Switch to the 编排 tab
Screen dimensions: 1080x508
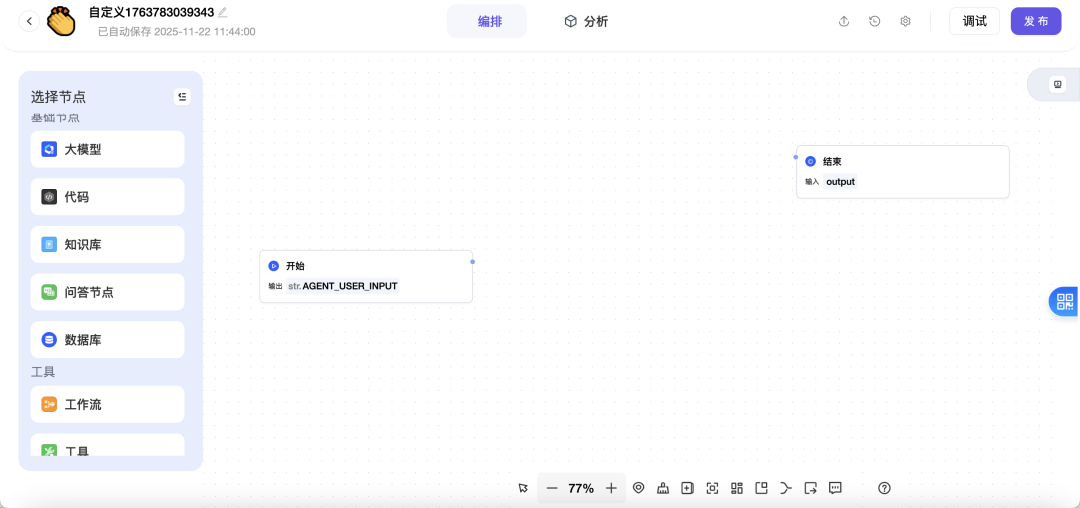(490, 21)
